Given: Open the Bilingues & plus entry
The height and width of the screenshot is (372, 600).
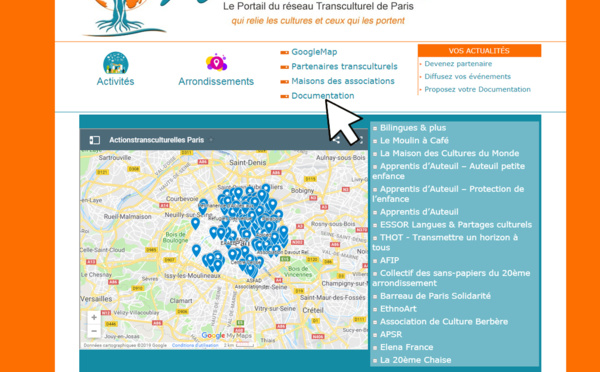Looking at the screenshot, I should tap(413, 128).
